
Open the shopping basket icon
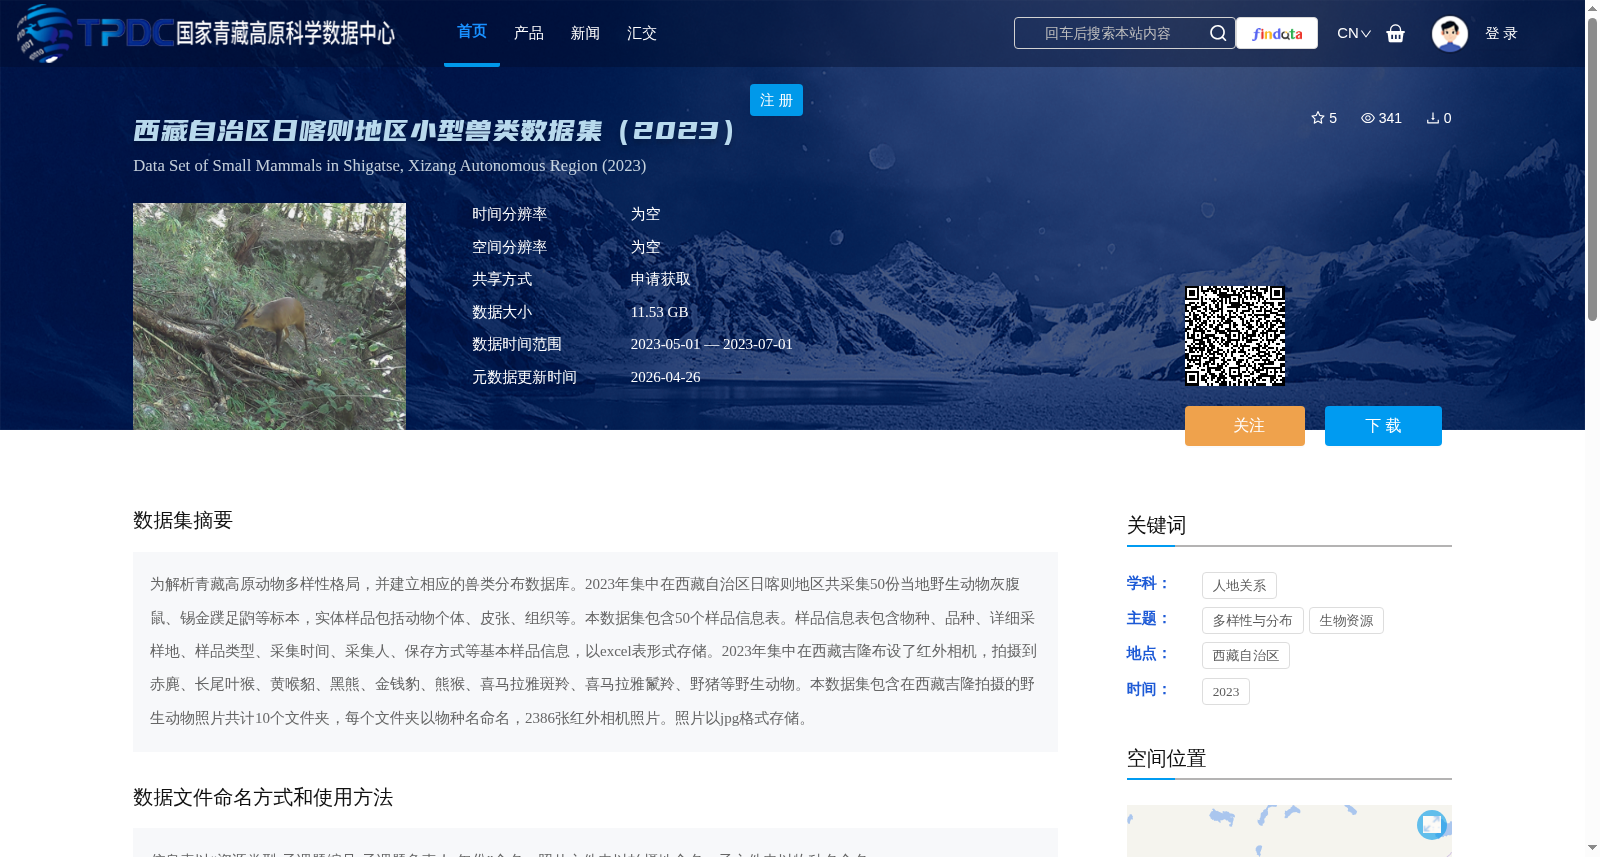1396,33
